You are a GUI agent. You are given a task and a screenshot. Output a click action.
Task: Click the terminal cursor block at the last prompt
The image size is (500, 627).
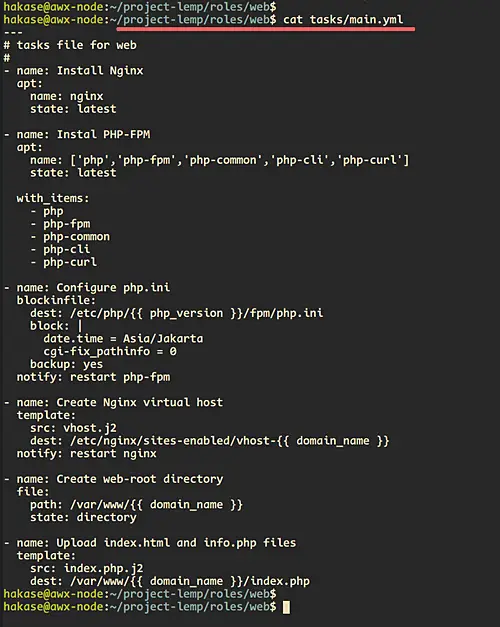point(286,607)
